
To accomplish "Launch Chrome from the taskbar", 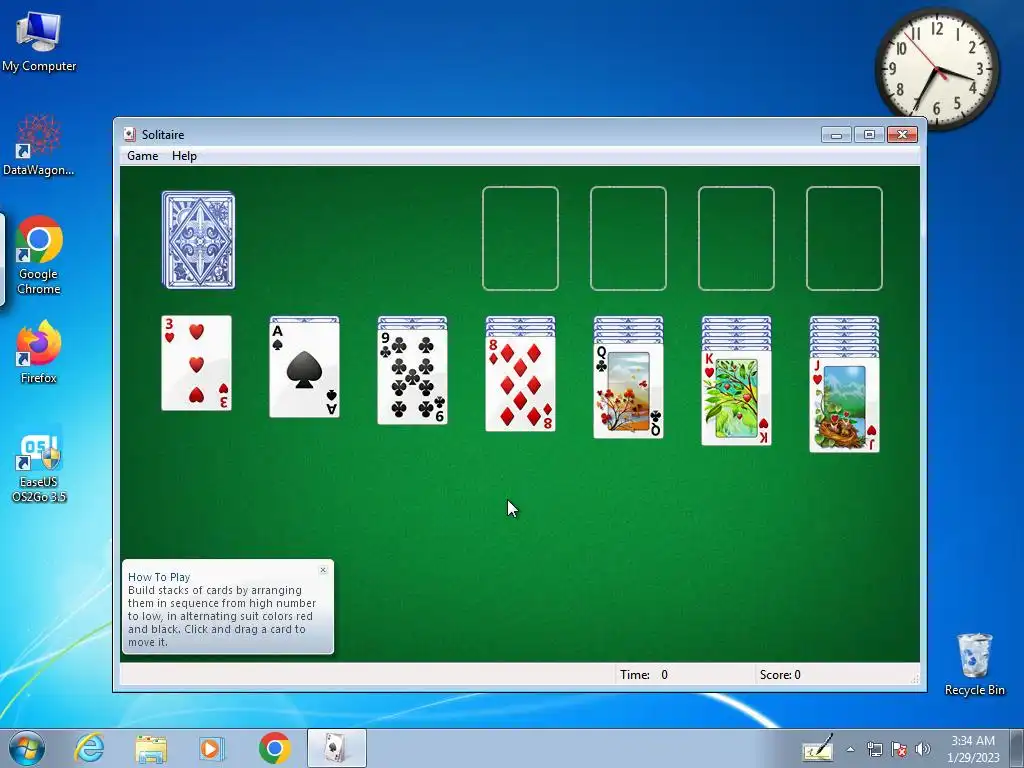I will click(274, 748).
